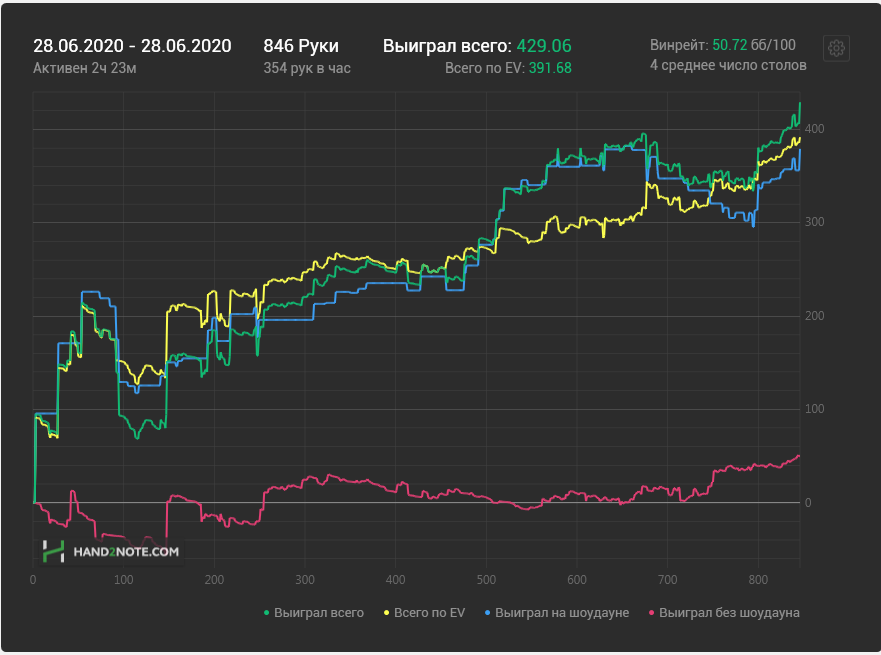Click the date range "28.06.2020 - 28.06.2020"
The height and width of the screenshot is (655, 881).
click(x=132, y=46)
